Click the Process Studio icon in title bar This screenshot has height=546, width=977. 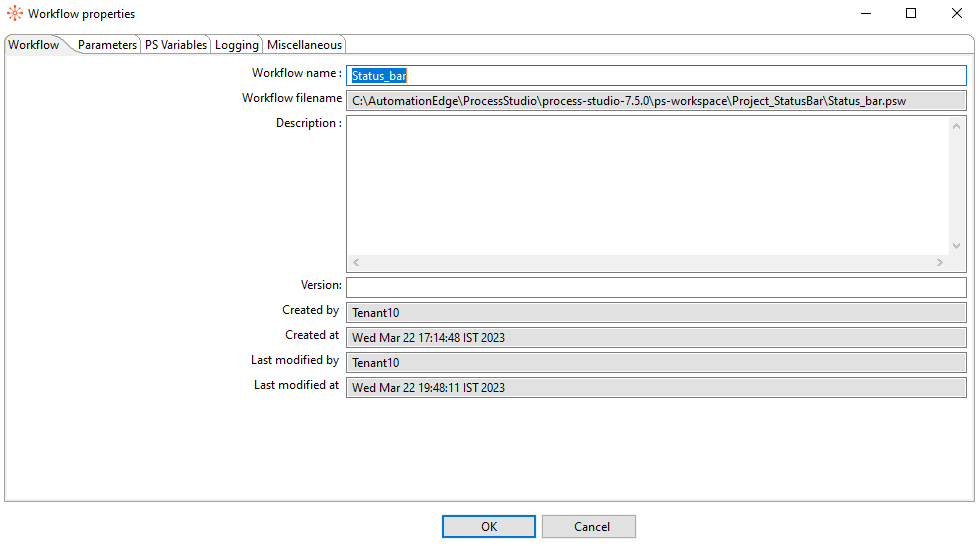point(15,14)
